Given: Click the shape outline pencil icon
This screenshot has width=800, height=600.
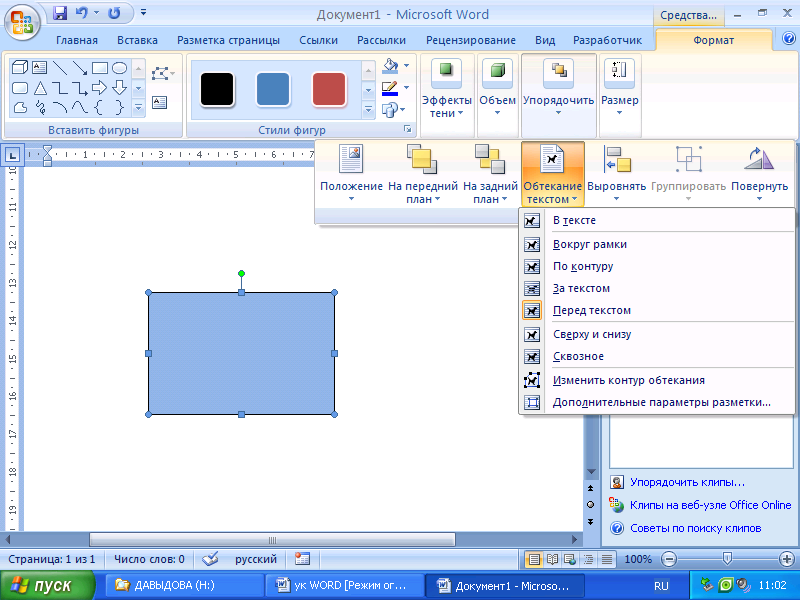Looking at the screenshot, I should tap(390, 88).
